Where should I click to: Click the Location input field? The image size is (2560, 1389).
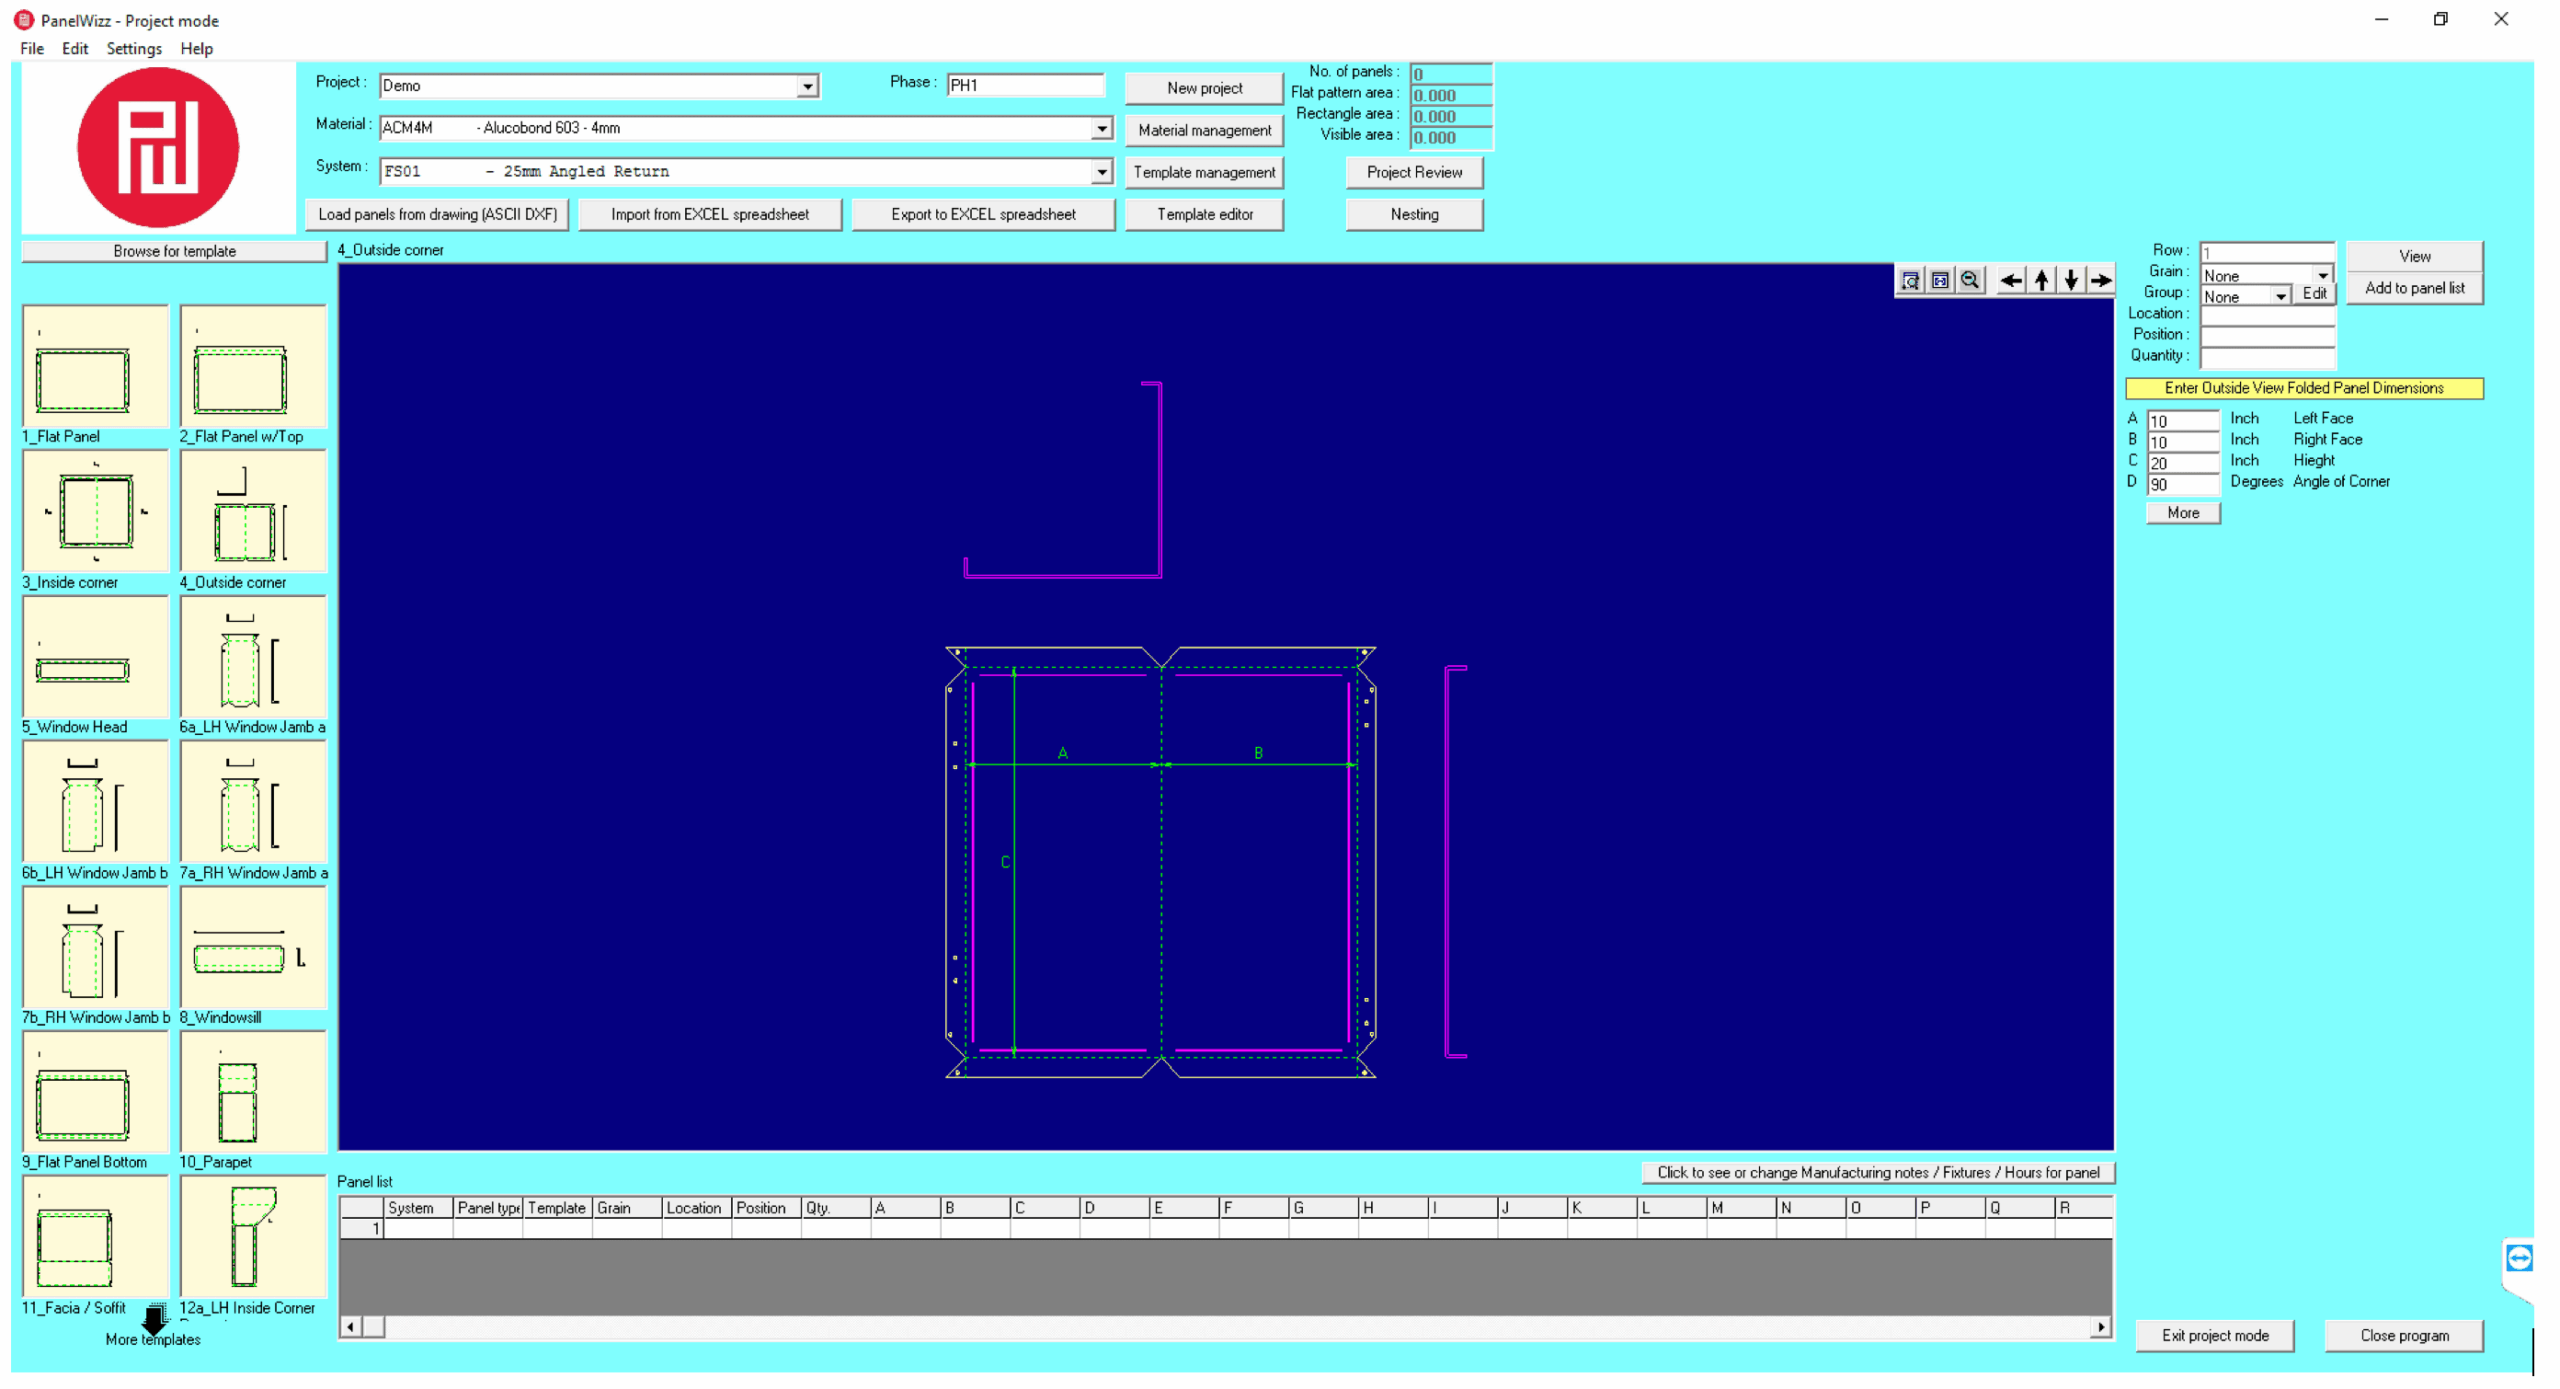[2267, 315]
